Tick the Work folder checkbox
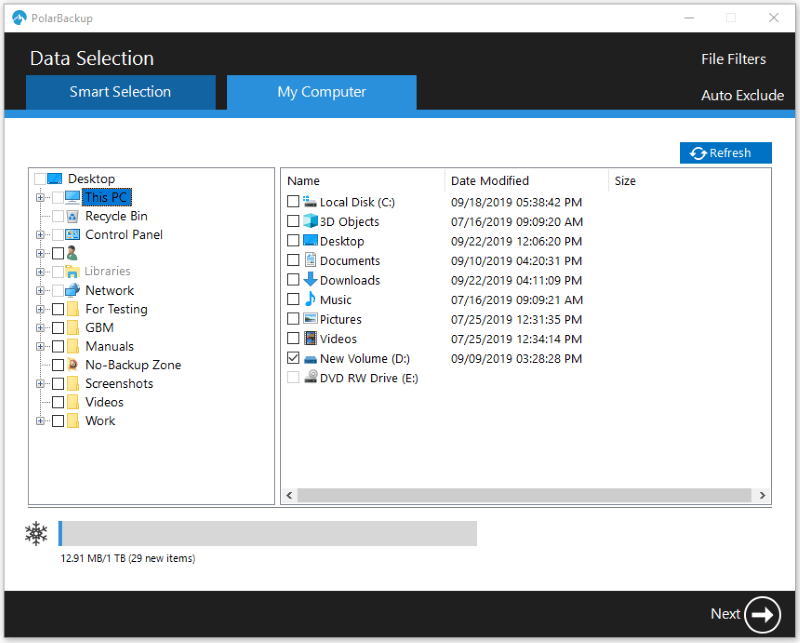This screenshot has height=643, width=800. click(58, 421)
